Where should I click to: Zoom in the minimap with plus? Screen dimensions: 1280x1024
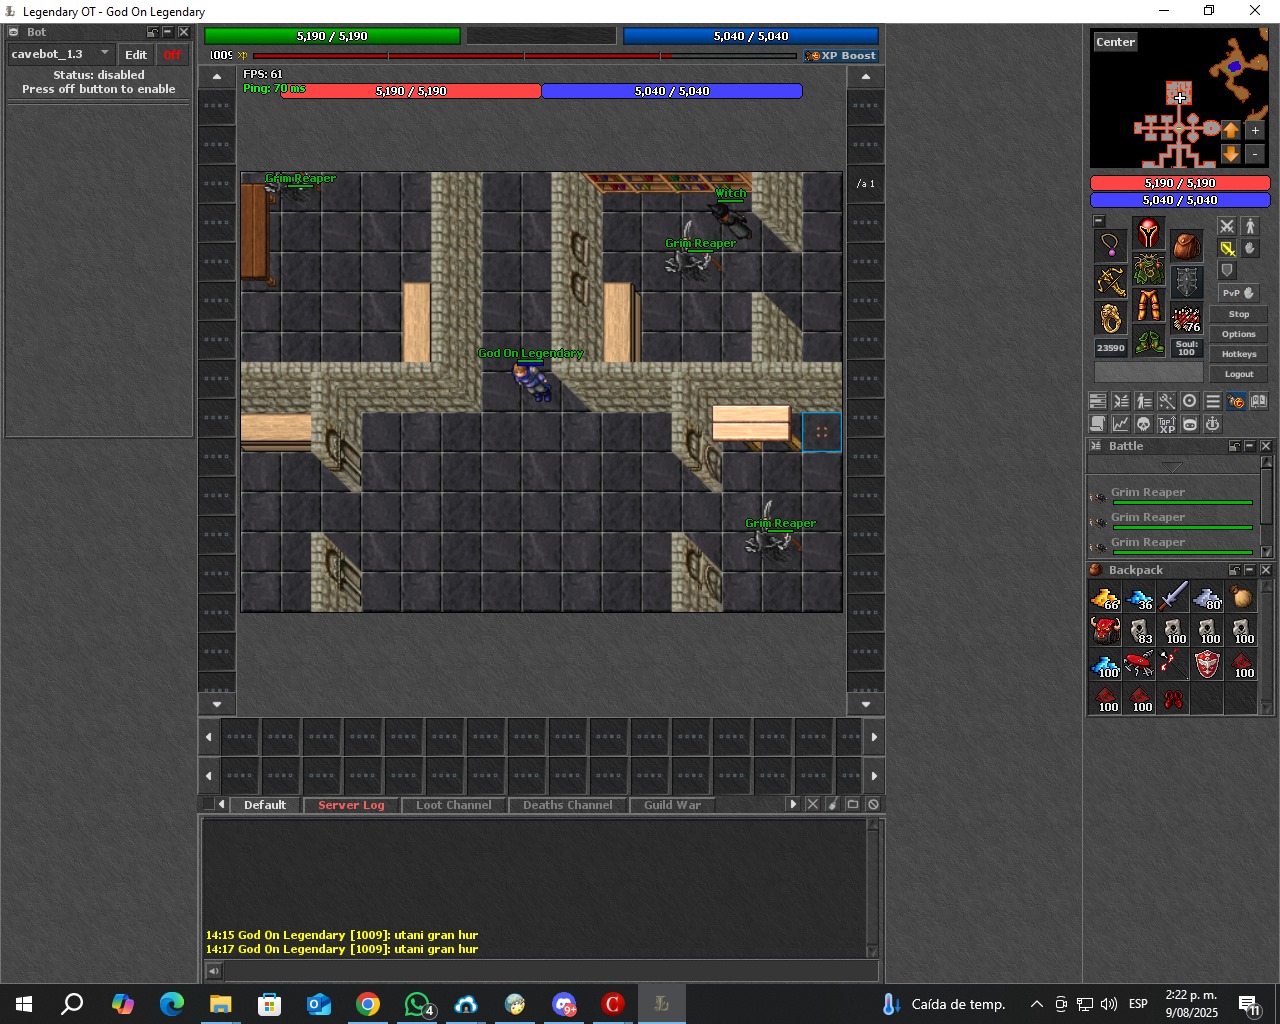tap(1256, 130)
